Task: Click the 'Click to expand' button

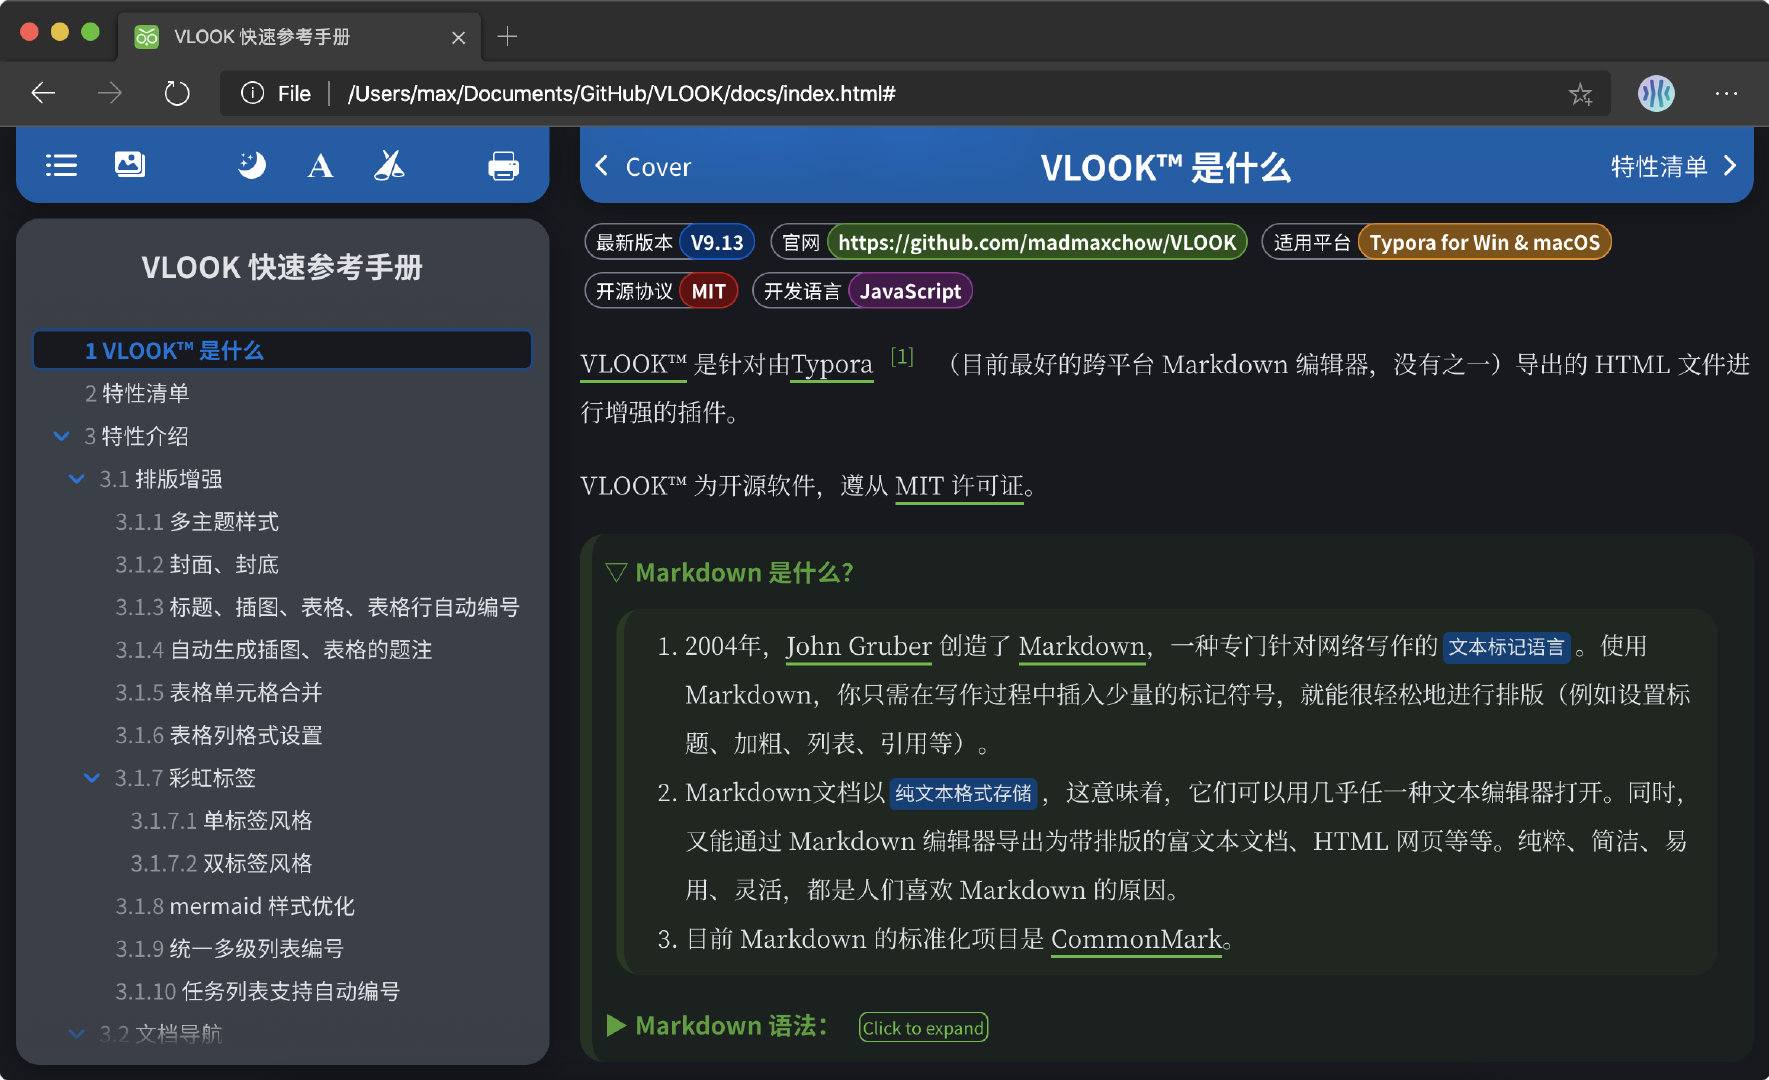Action: pos(923,1027)
